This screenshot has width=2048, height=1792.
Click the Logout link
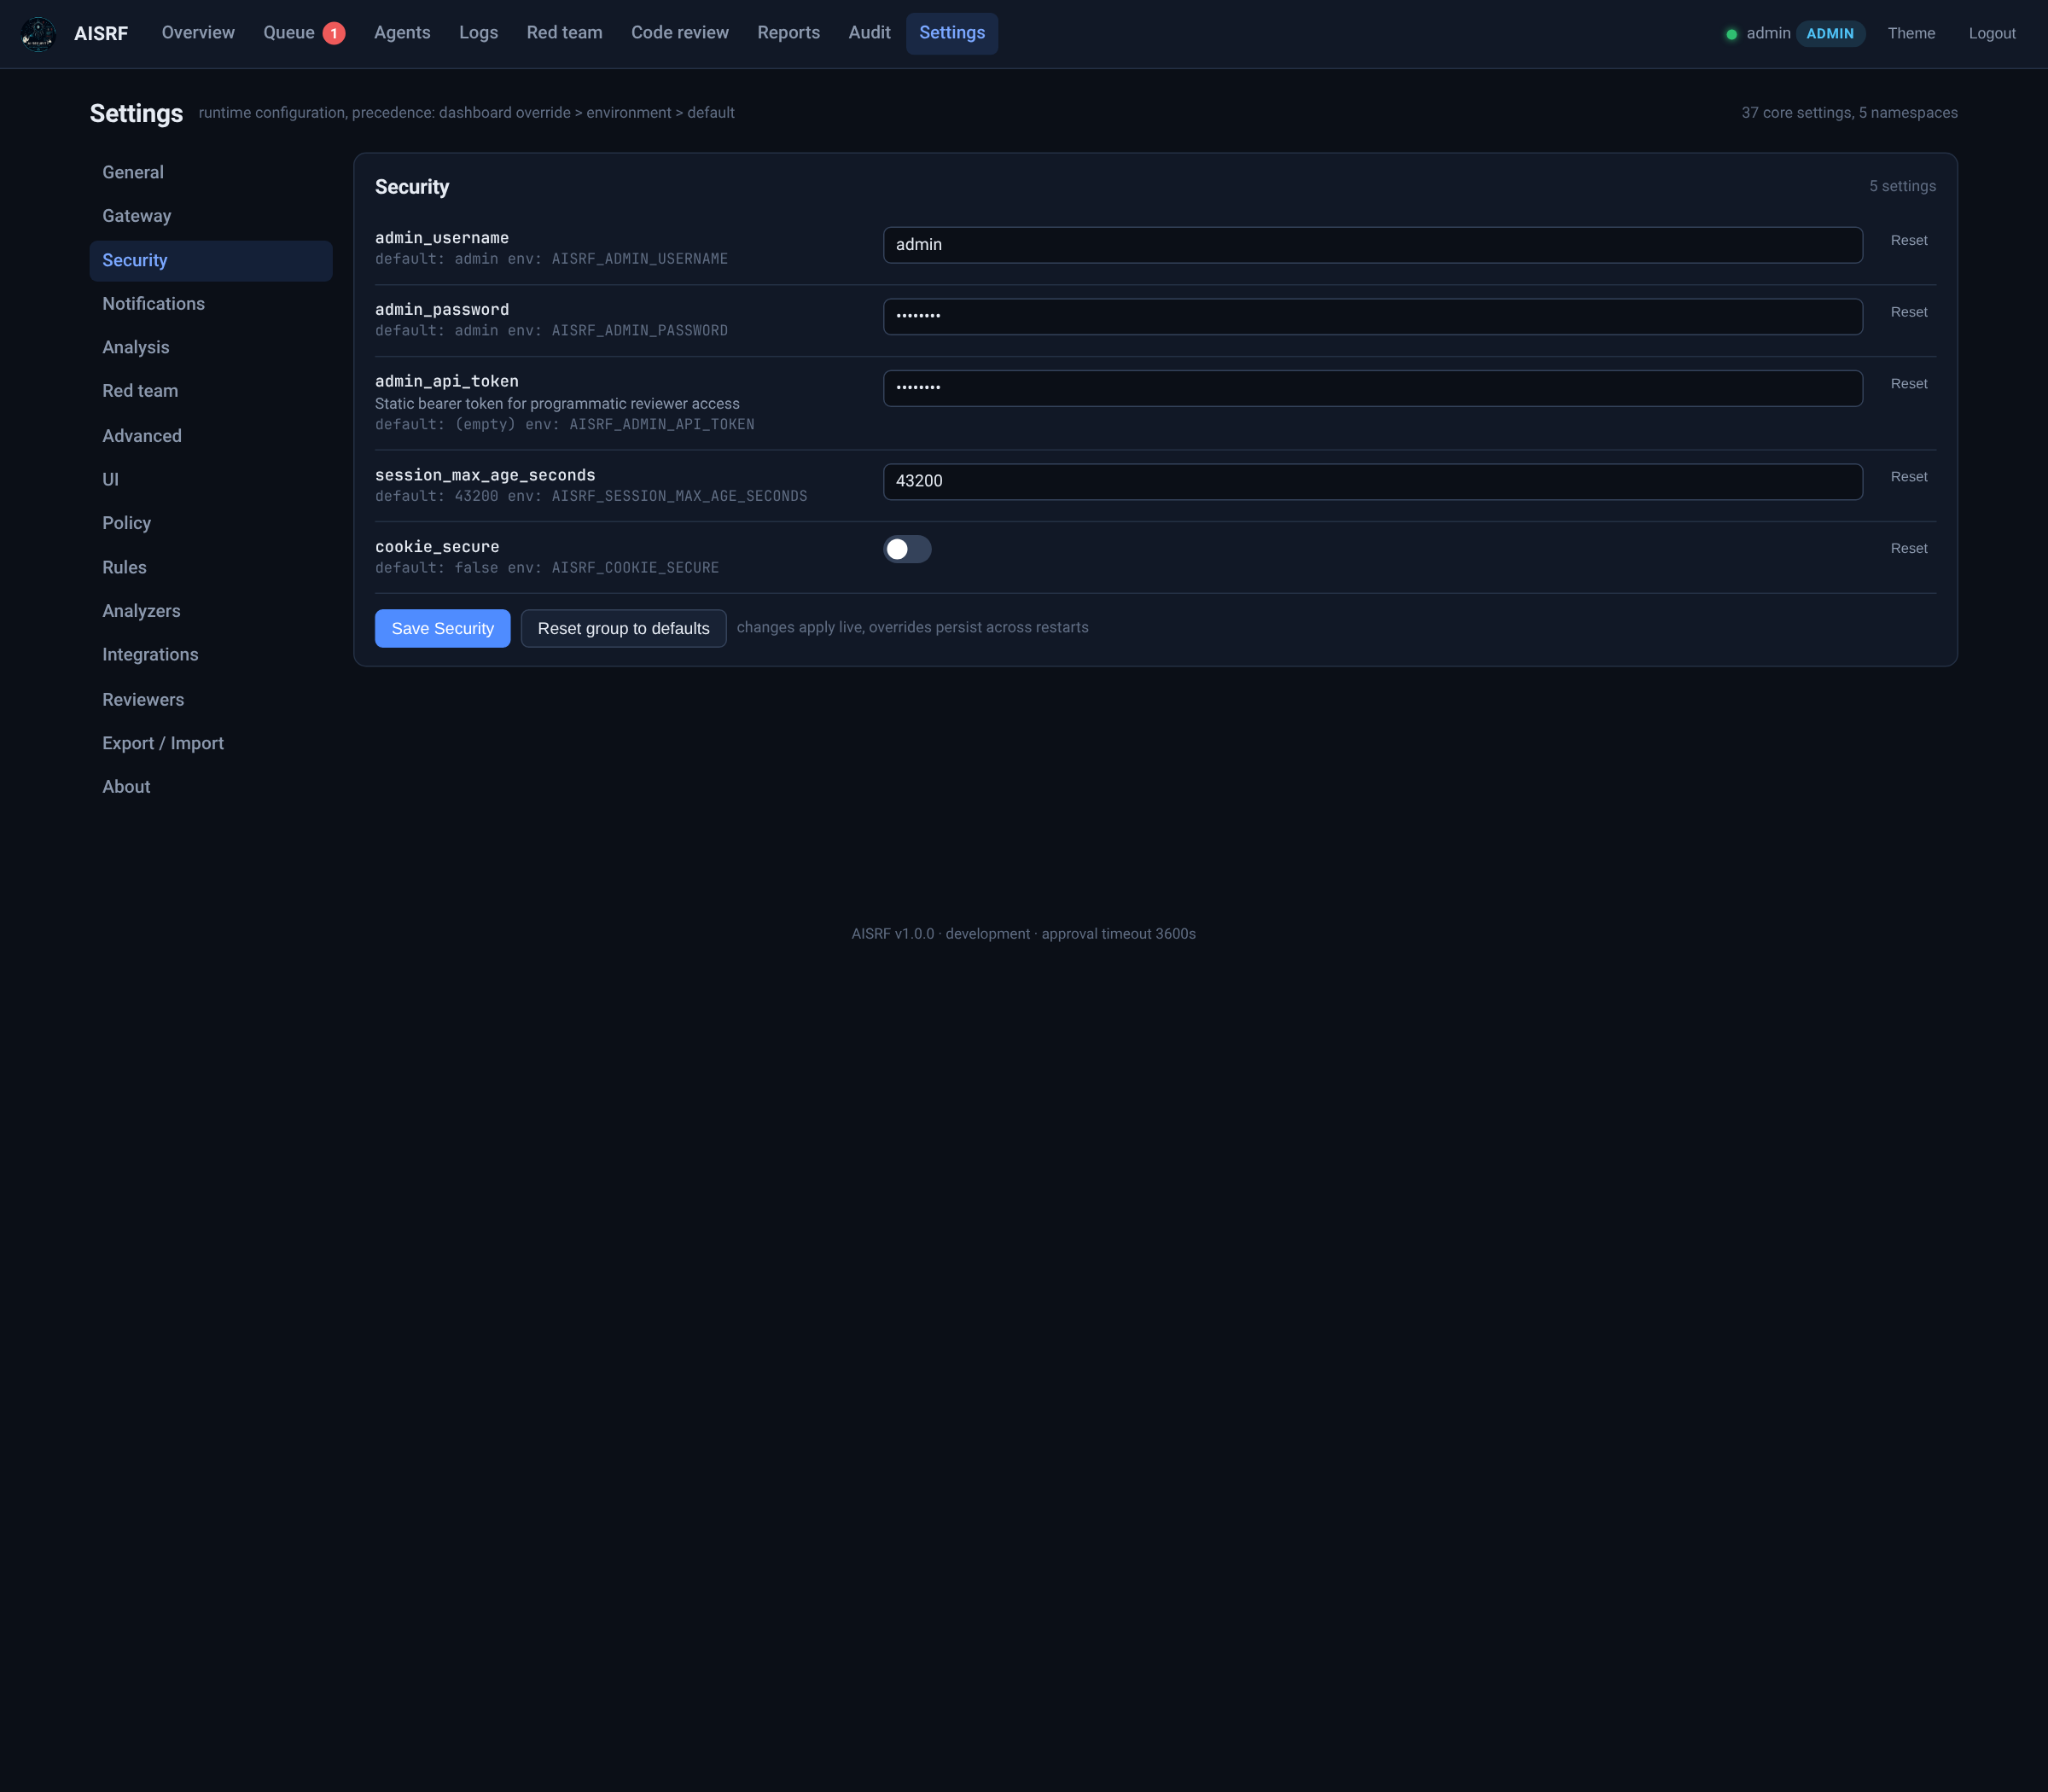point(1992,34)
